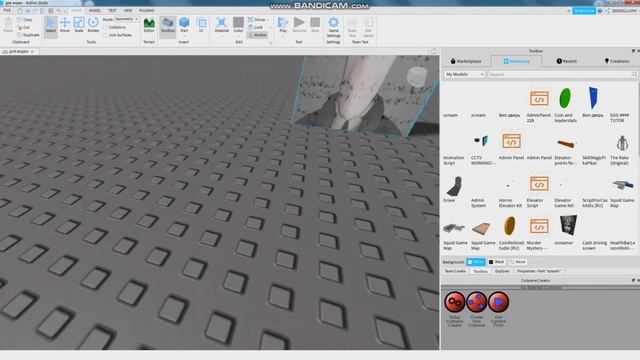Switch to the Explorer panel tab
The height and width of the screenshot is (360, 640).
tap(502, 271)
